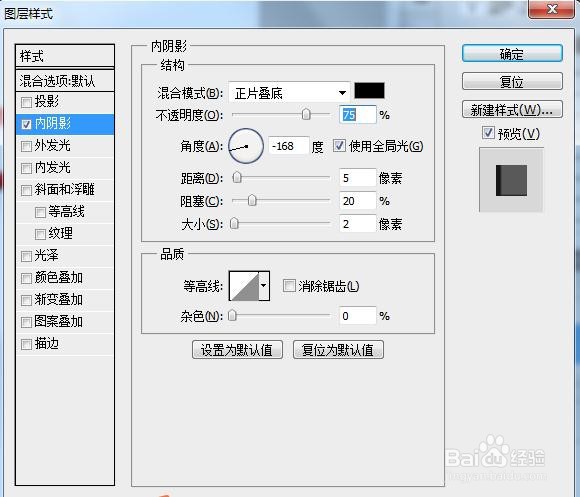The image size is (580, 497).
Task: Click the 大小 size slider handle
Action: [x=235, y=223]
